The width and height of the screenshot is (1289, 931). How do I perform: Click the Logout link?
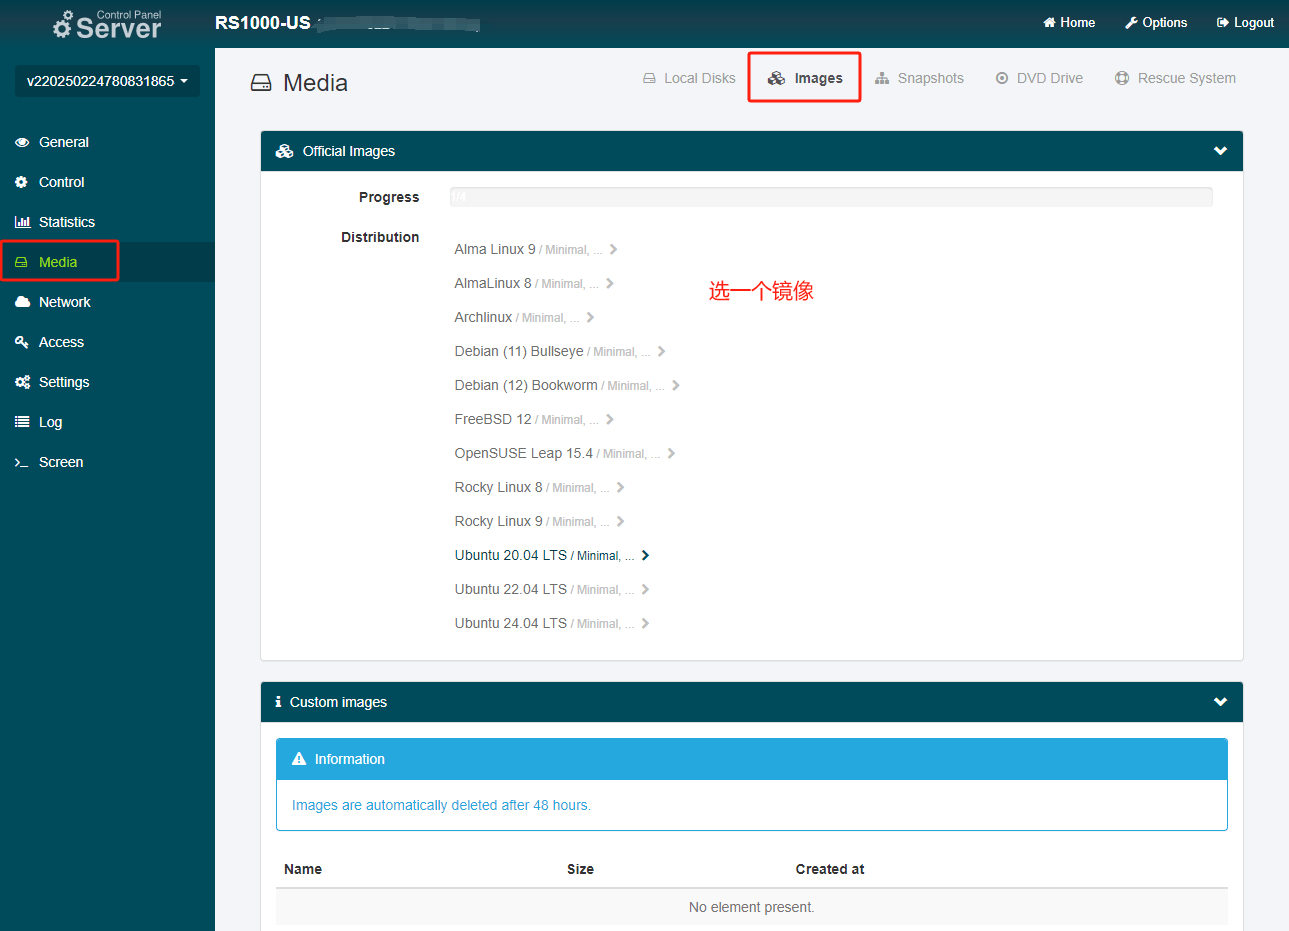point(1245,22)
